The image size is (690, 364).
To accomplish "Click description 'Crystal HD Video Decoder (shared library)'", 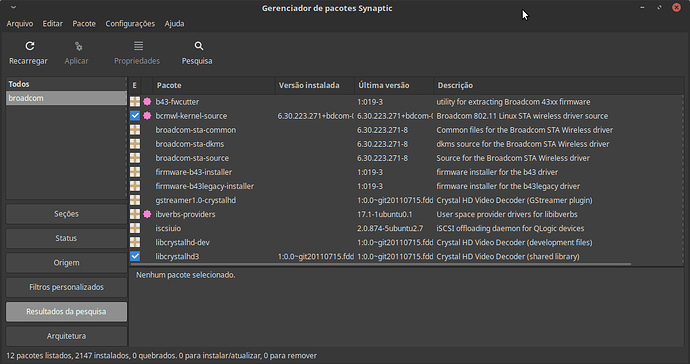I will pyautogui.click(x=508, y=256).
